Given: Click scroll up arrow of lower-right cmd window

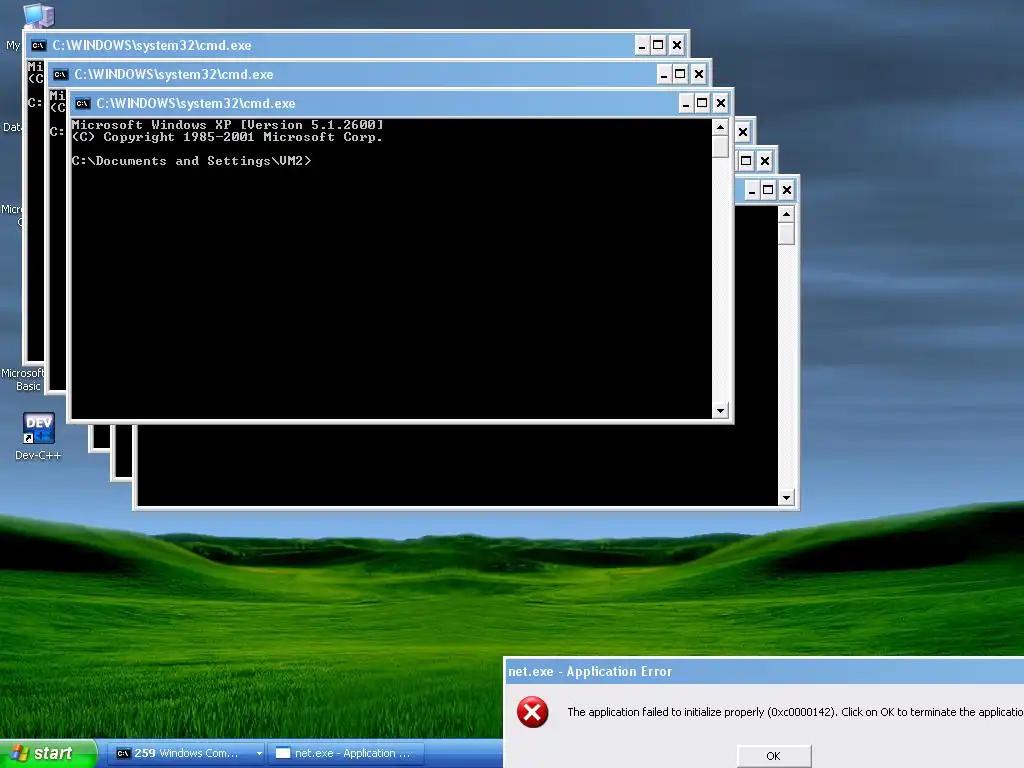Looking at the screenshot, I should (x=786, y=214).
